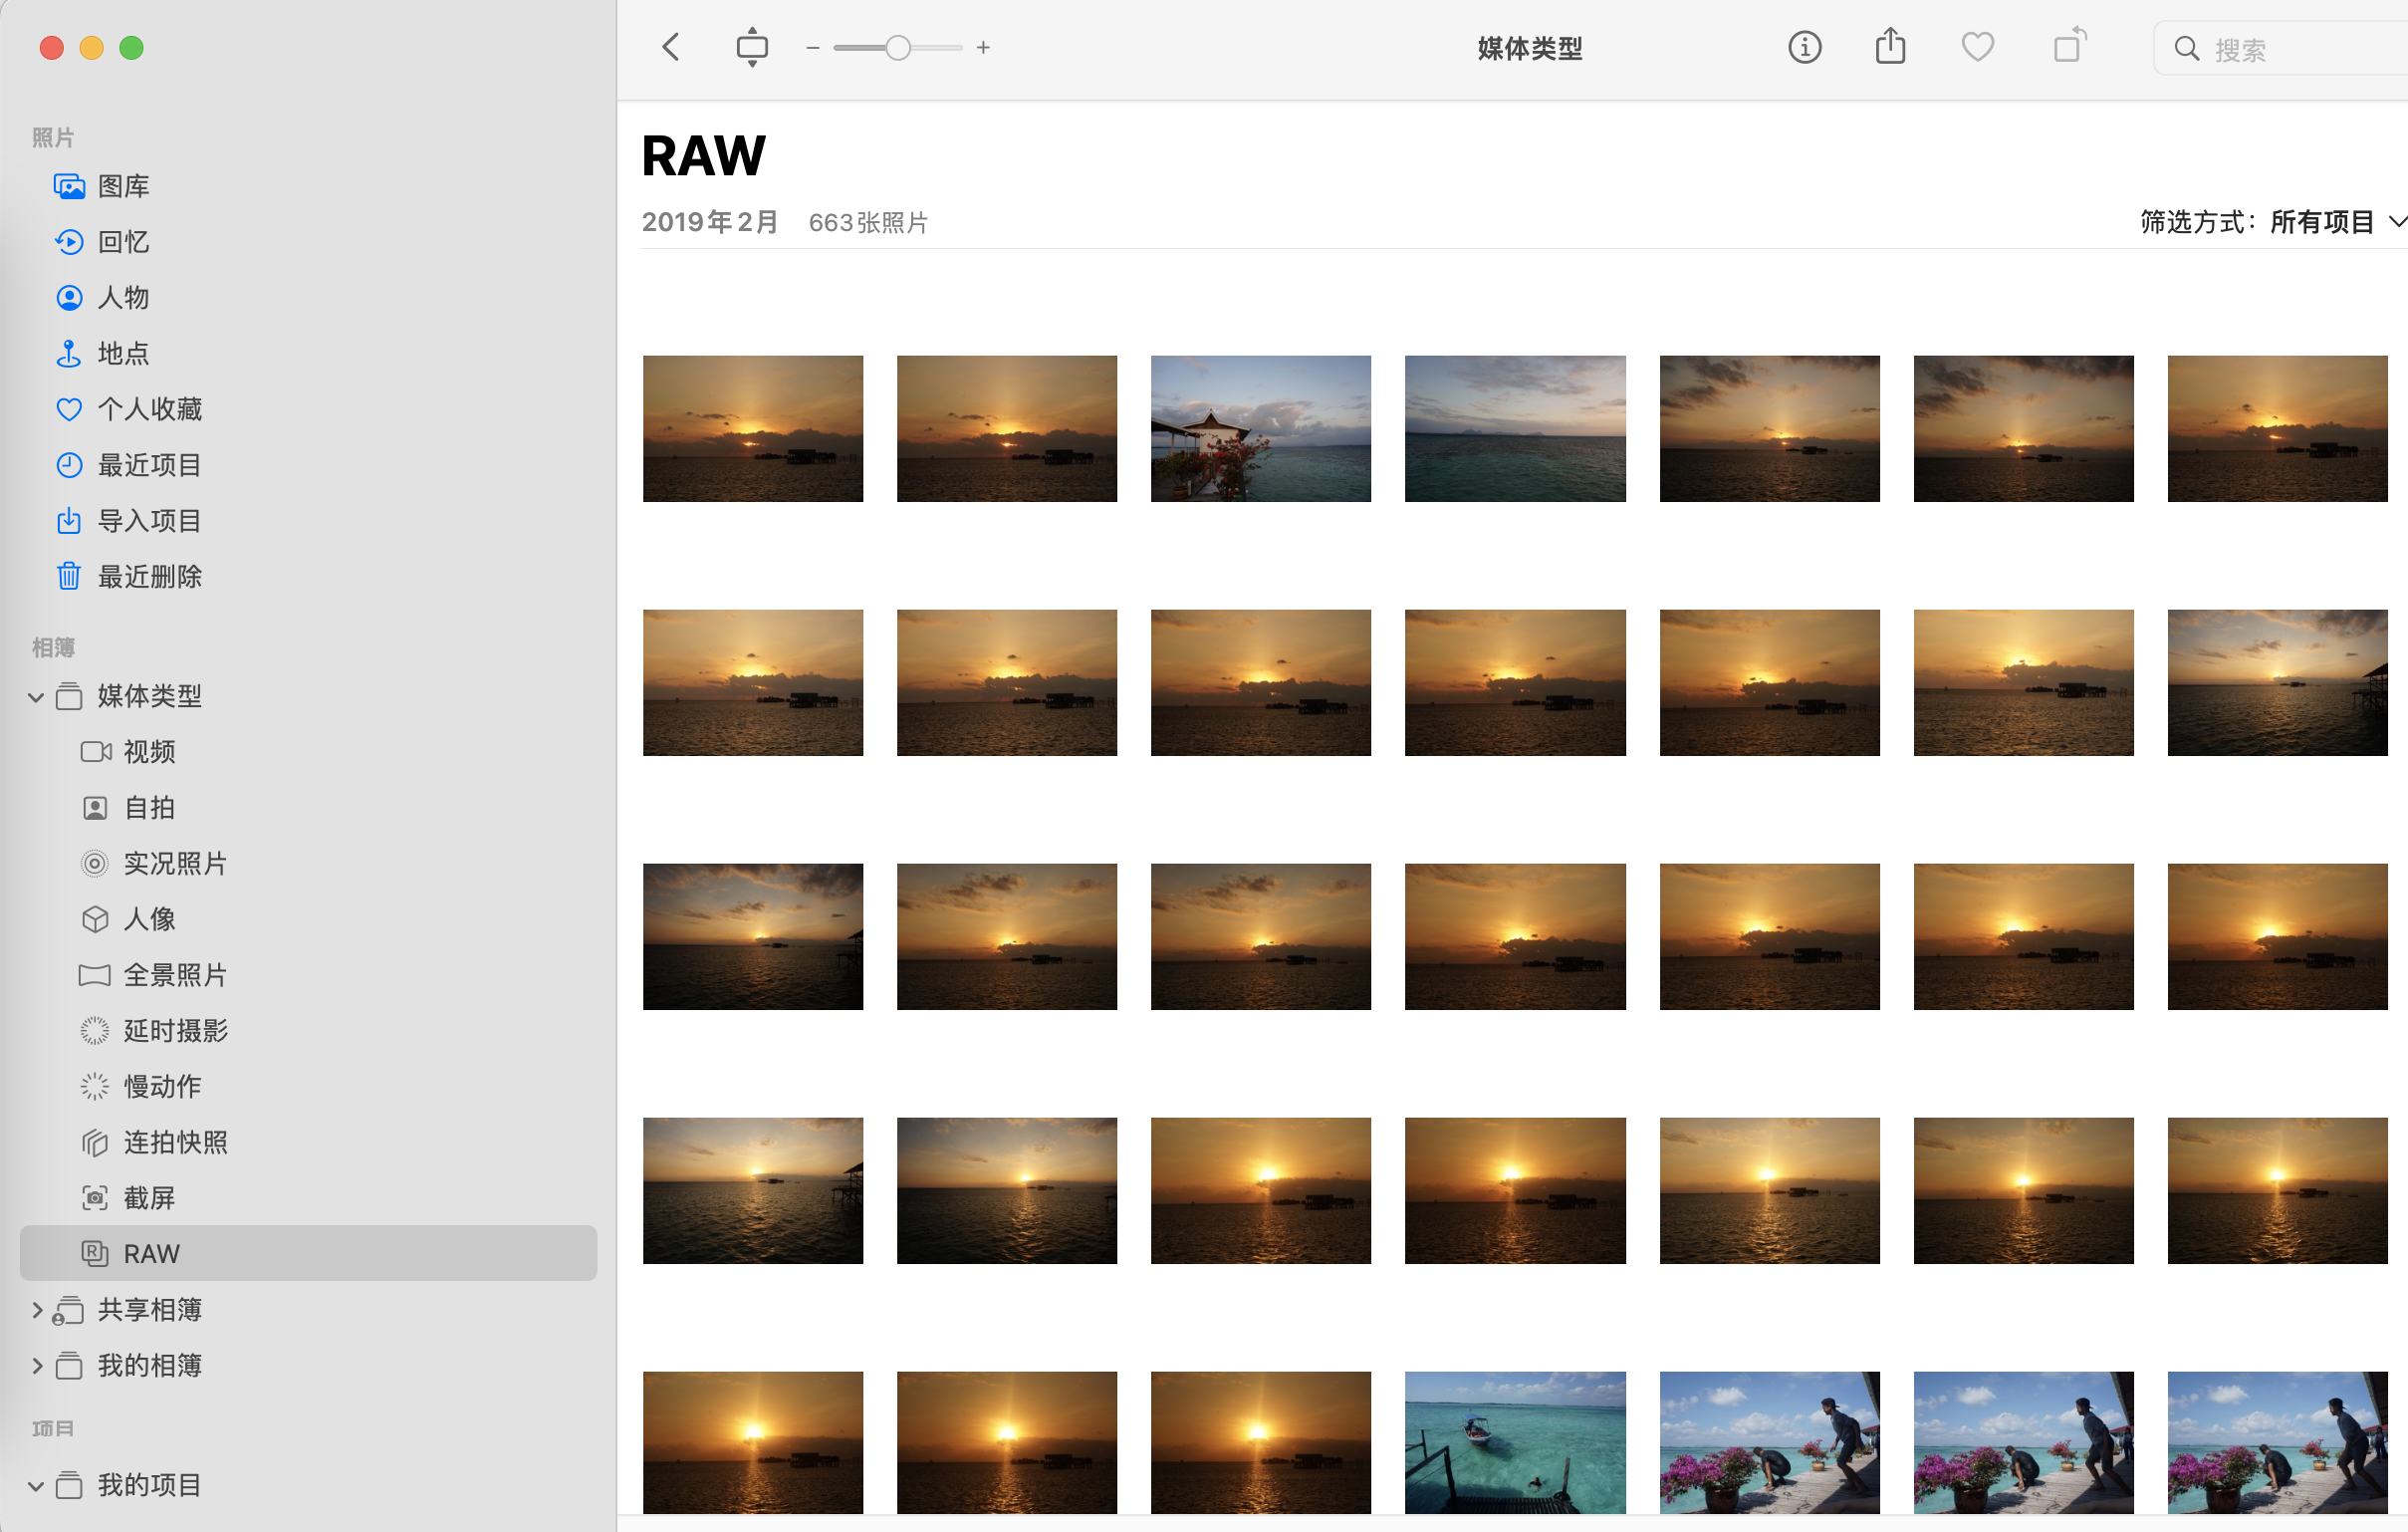Click zoom out minus button
Viewport: 2408px width, 1532px height.
[813, 48]
